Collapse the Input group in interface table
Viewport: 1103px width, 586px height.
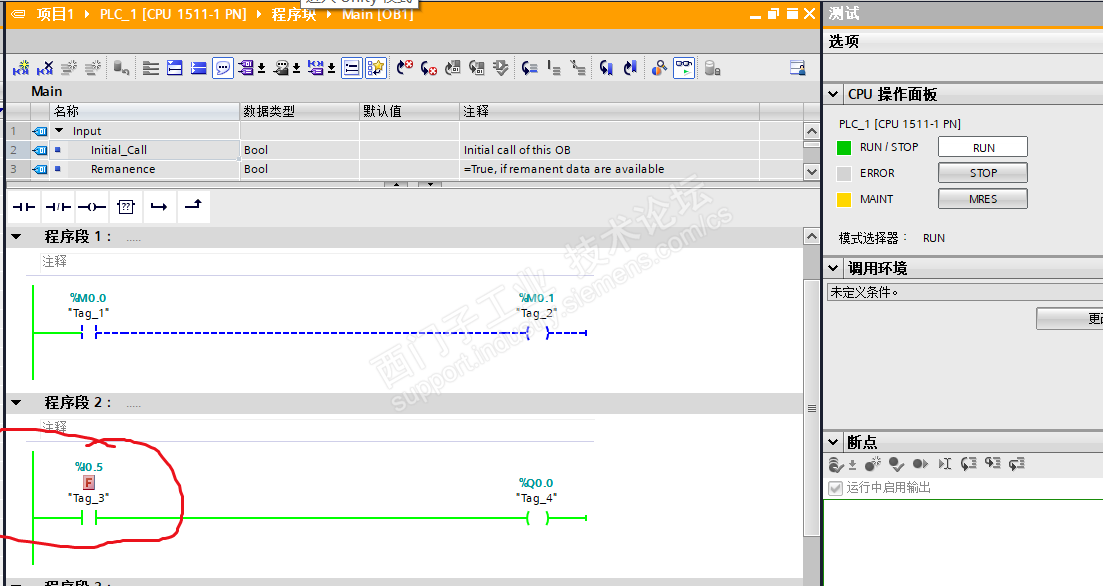pos(59,131)
